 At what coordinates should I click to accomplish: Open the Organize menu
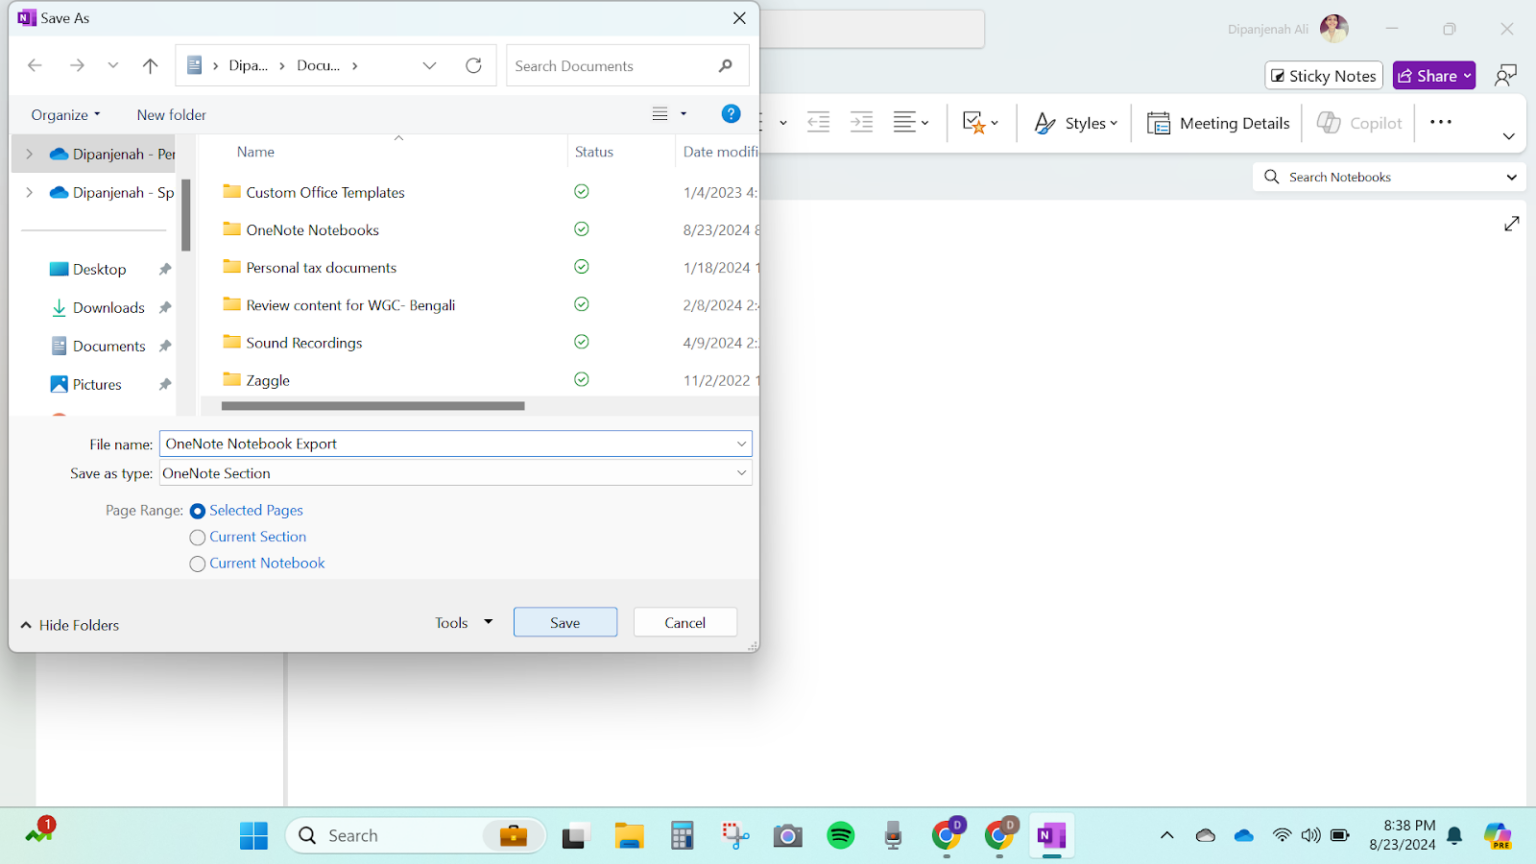(x=64, y=114)
